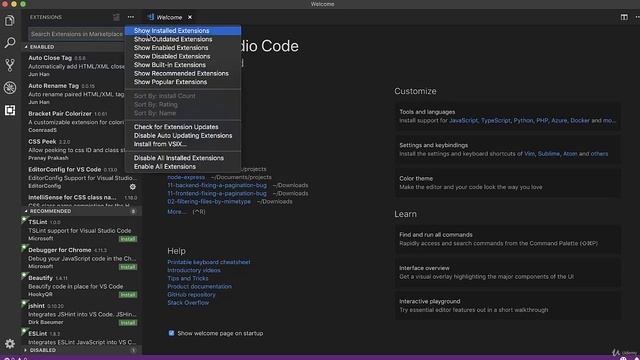The image size is (640, 360).
Task: Open Printable keyboard cheatsheet link
Action: pos(209,262)
